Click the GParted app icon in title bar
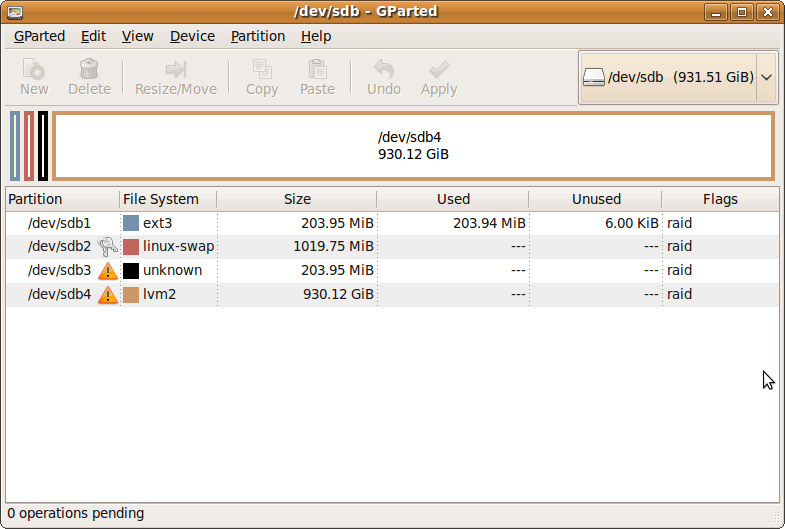Image resolution: width=785 pixels, height=529 pixels. [15, 12]
